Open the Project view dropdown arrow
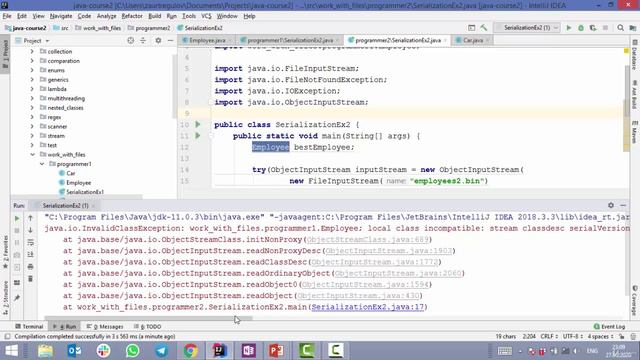Viewport: 640px width, 360px height. (x=47, y=41)
